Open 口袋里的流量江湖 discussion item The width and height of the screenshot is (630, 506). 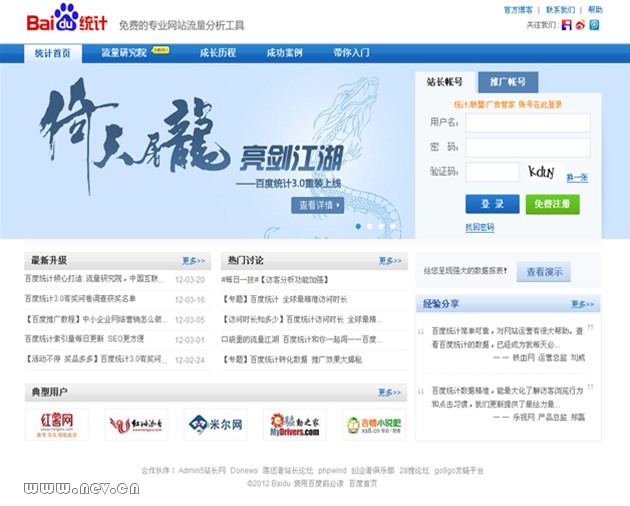pyautogui.click(x=301, y=340)
